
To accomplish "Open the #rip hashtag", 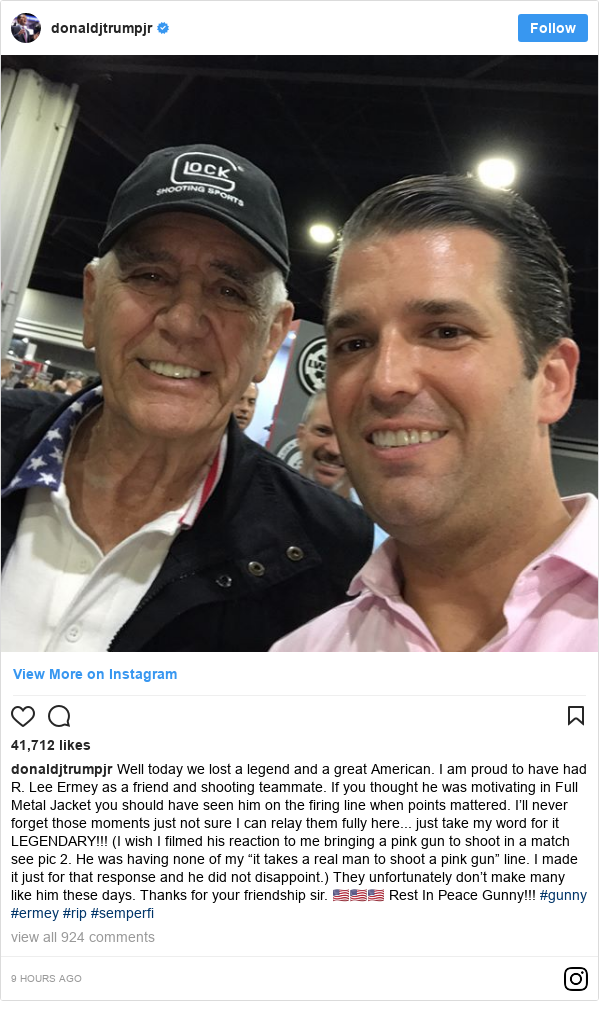I will click(x=74, y=913).
